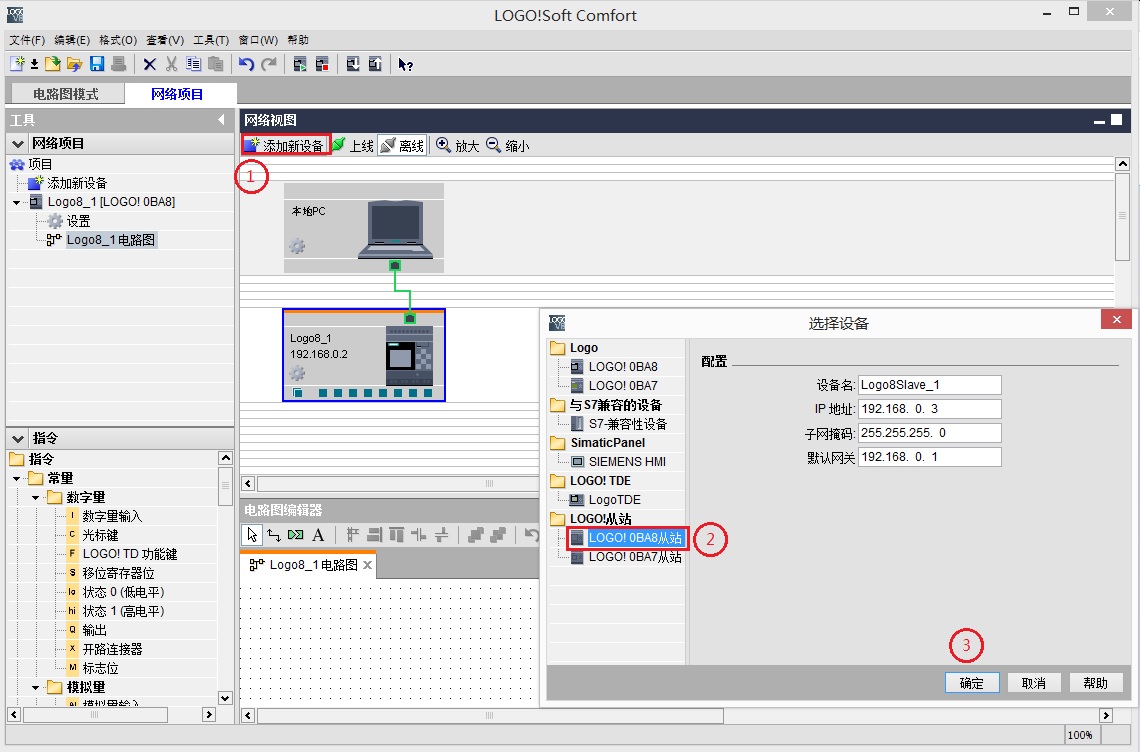This screenshot has width=1140, height=752.
Task: Zoom out with 缩小 in network view
Action: 507,145
